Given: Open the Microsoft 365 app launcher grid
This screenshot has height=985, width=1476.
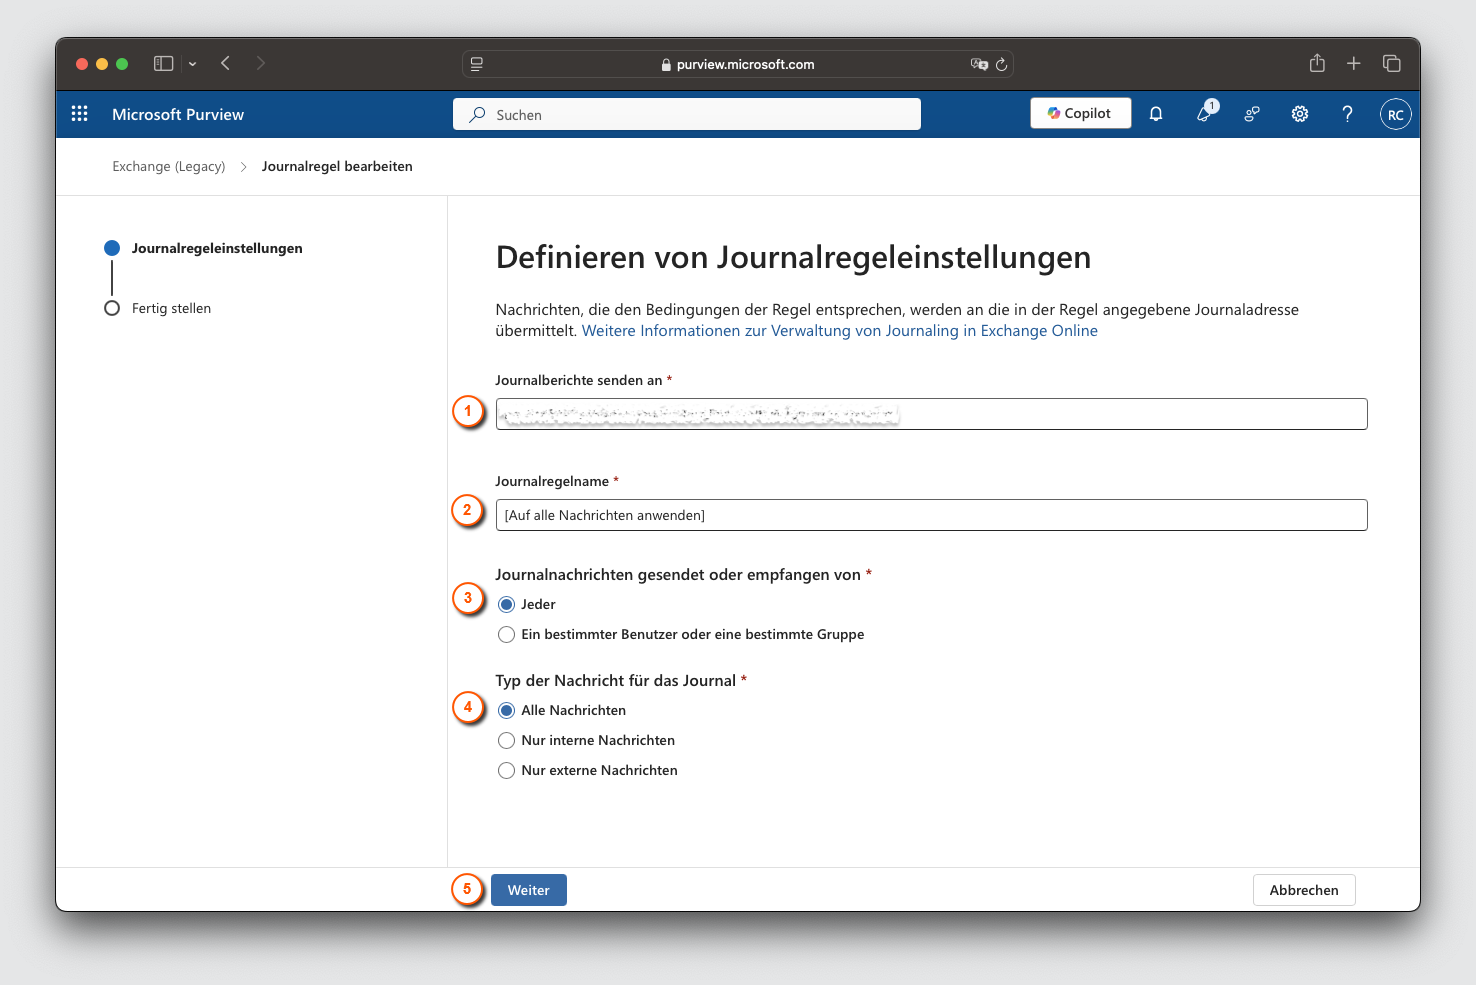Looking at the screenshot, I should coord(80,114).
